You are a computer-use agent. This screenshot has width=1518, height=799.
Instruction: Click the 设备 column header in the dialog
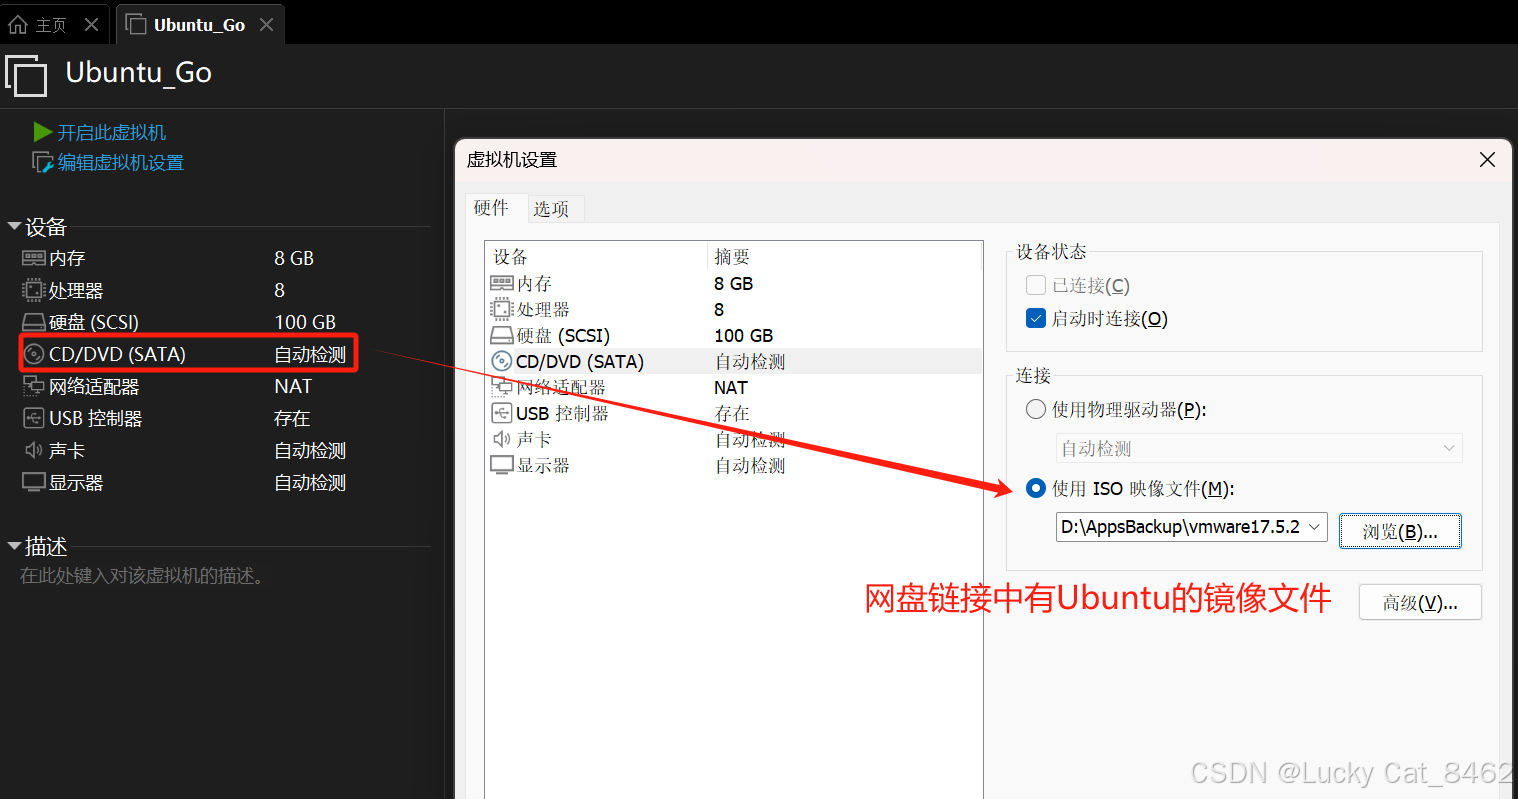coord(510,257)
